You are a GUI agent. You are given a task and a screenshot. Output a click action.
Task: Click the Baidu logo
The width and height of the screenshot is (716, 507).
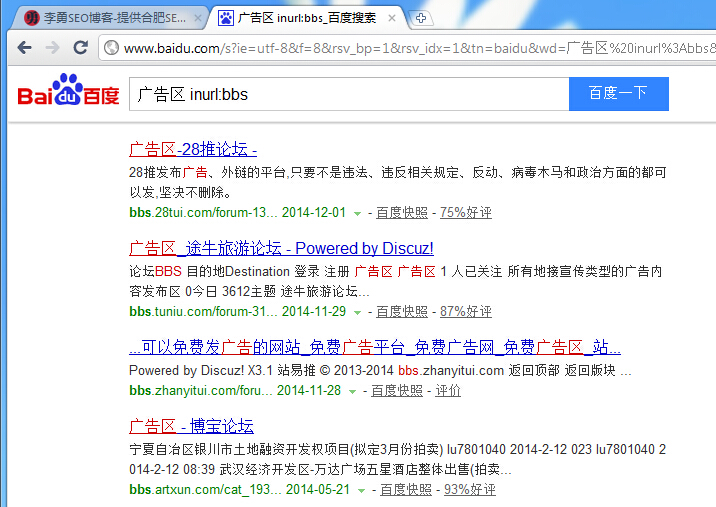tap(68, 90)
